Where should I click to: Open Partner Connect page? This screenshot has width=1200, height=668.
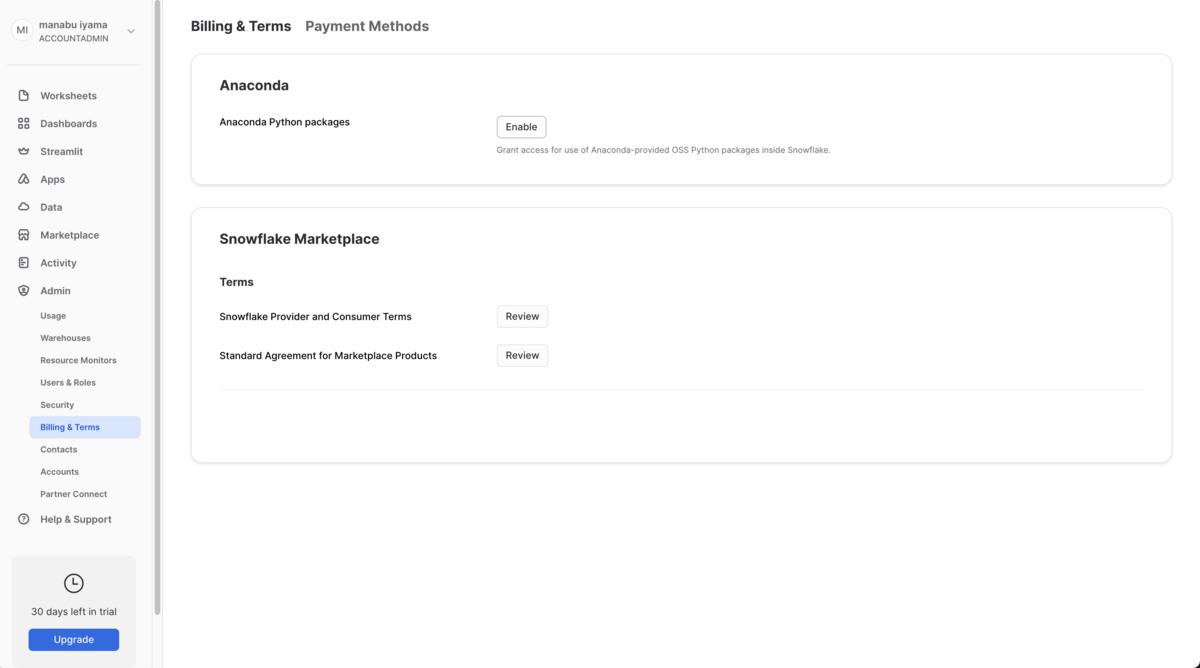click(x=73, y=494)
